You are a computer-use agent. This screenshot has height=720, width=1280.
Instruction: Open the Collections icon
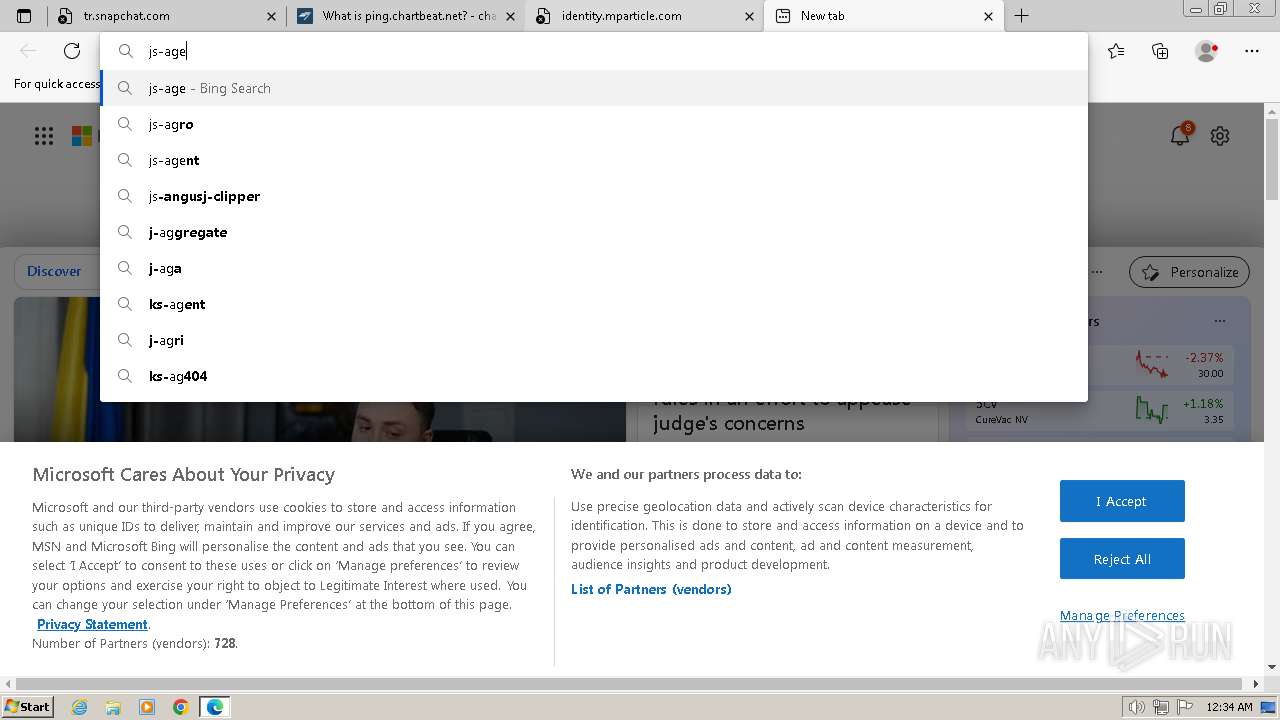point(1160,51)
